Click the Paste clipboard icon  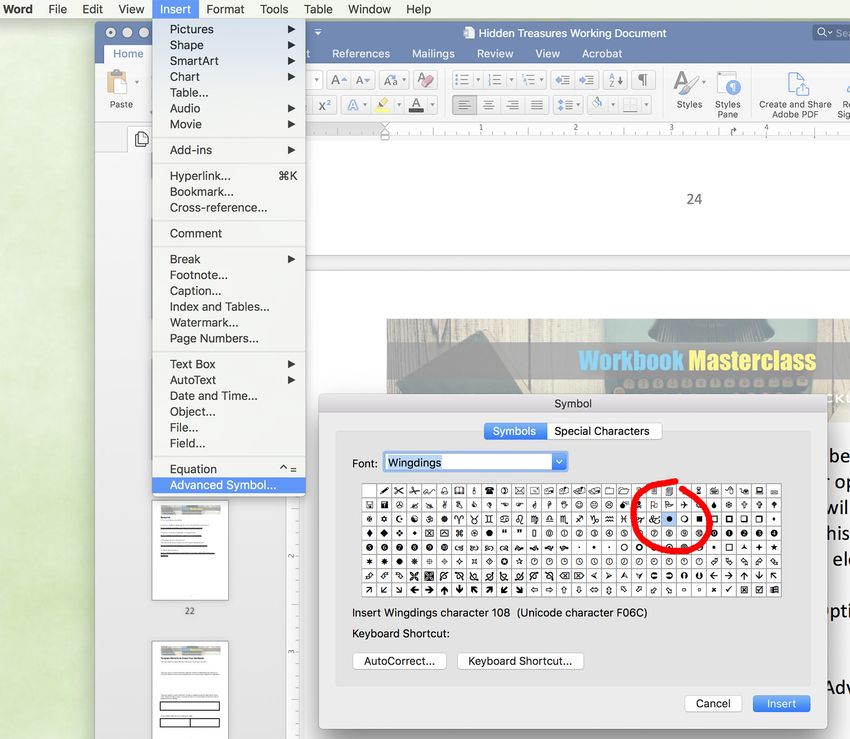118,82
